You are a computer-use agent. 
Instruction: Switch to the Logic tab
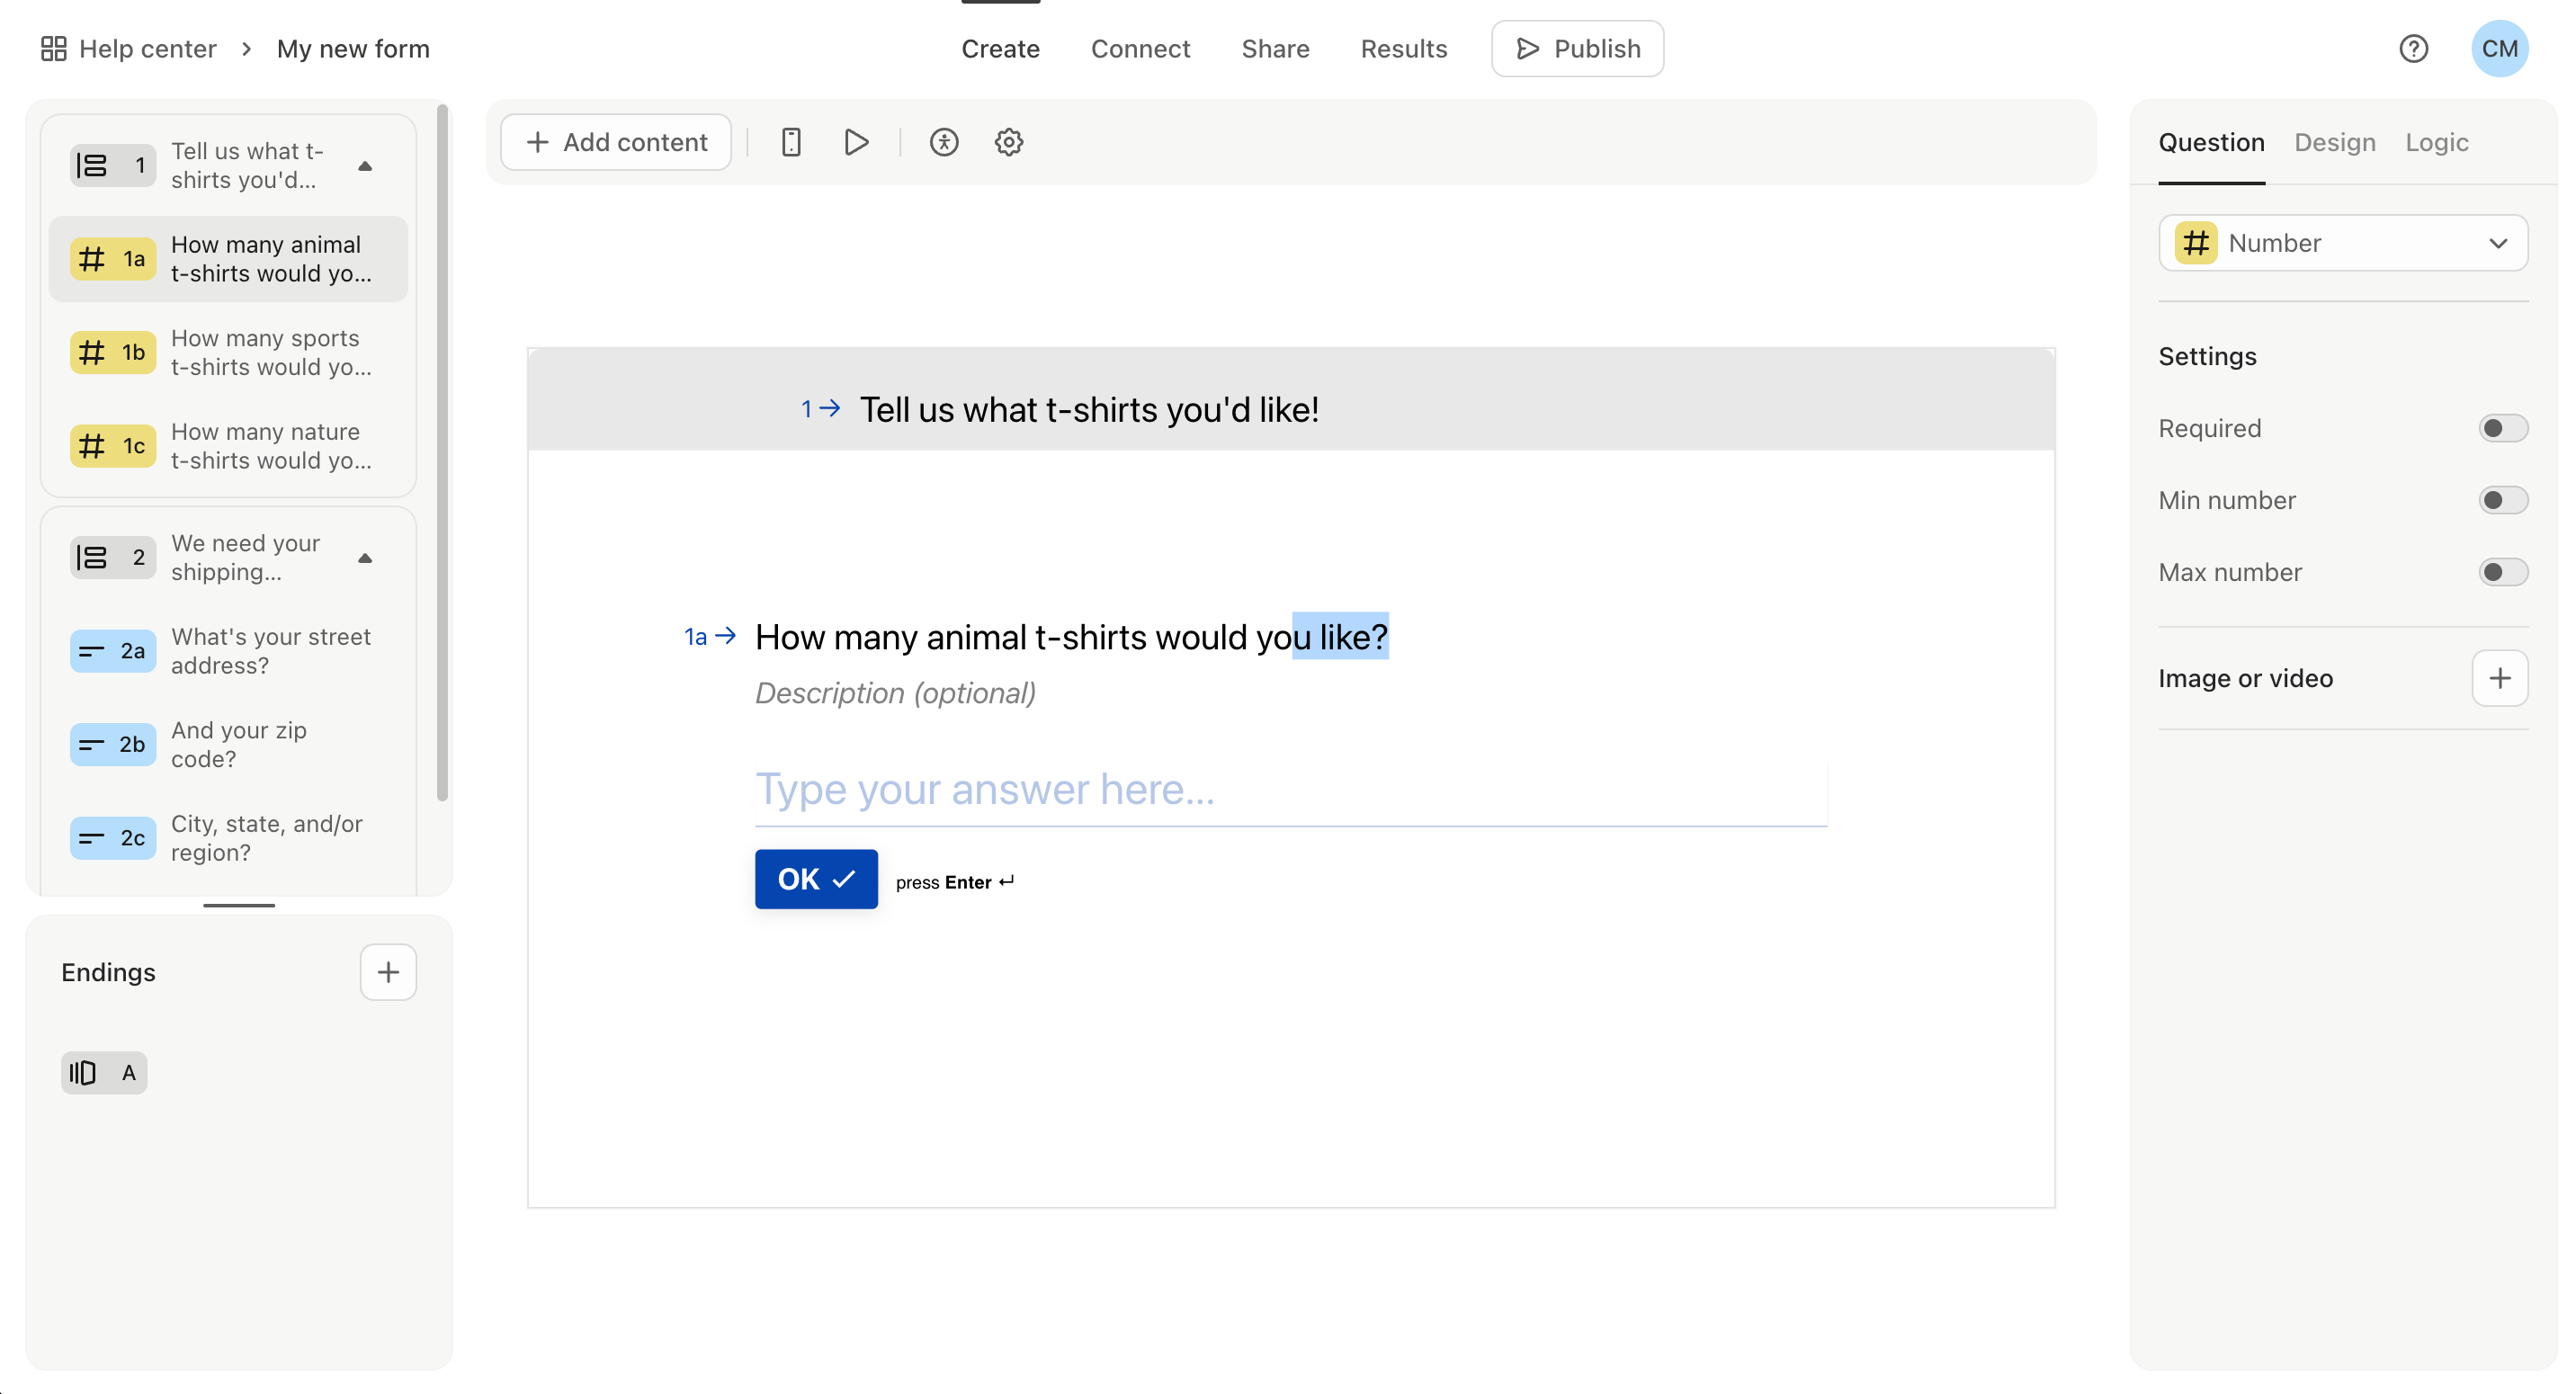click(x=2436, y=142)
